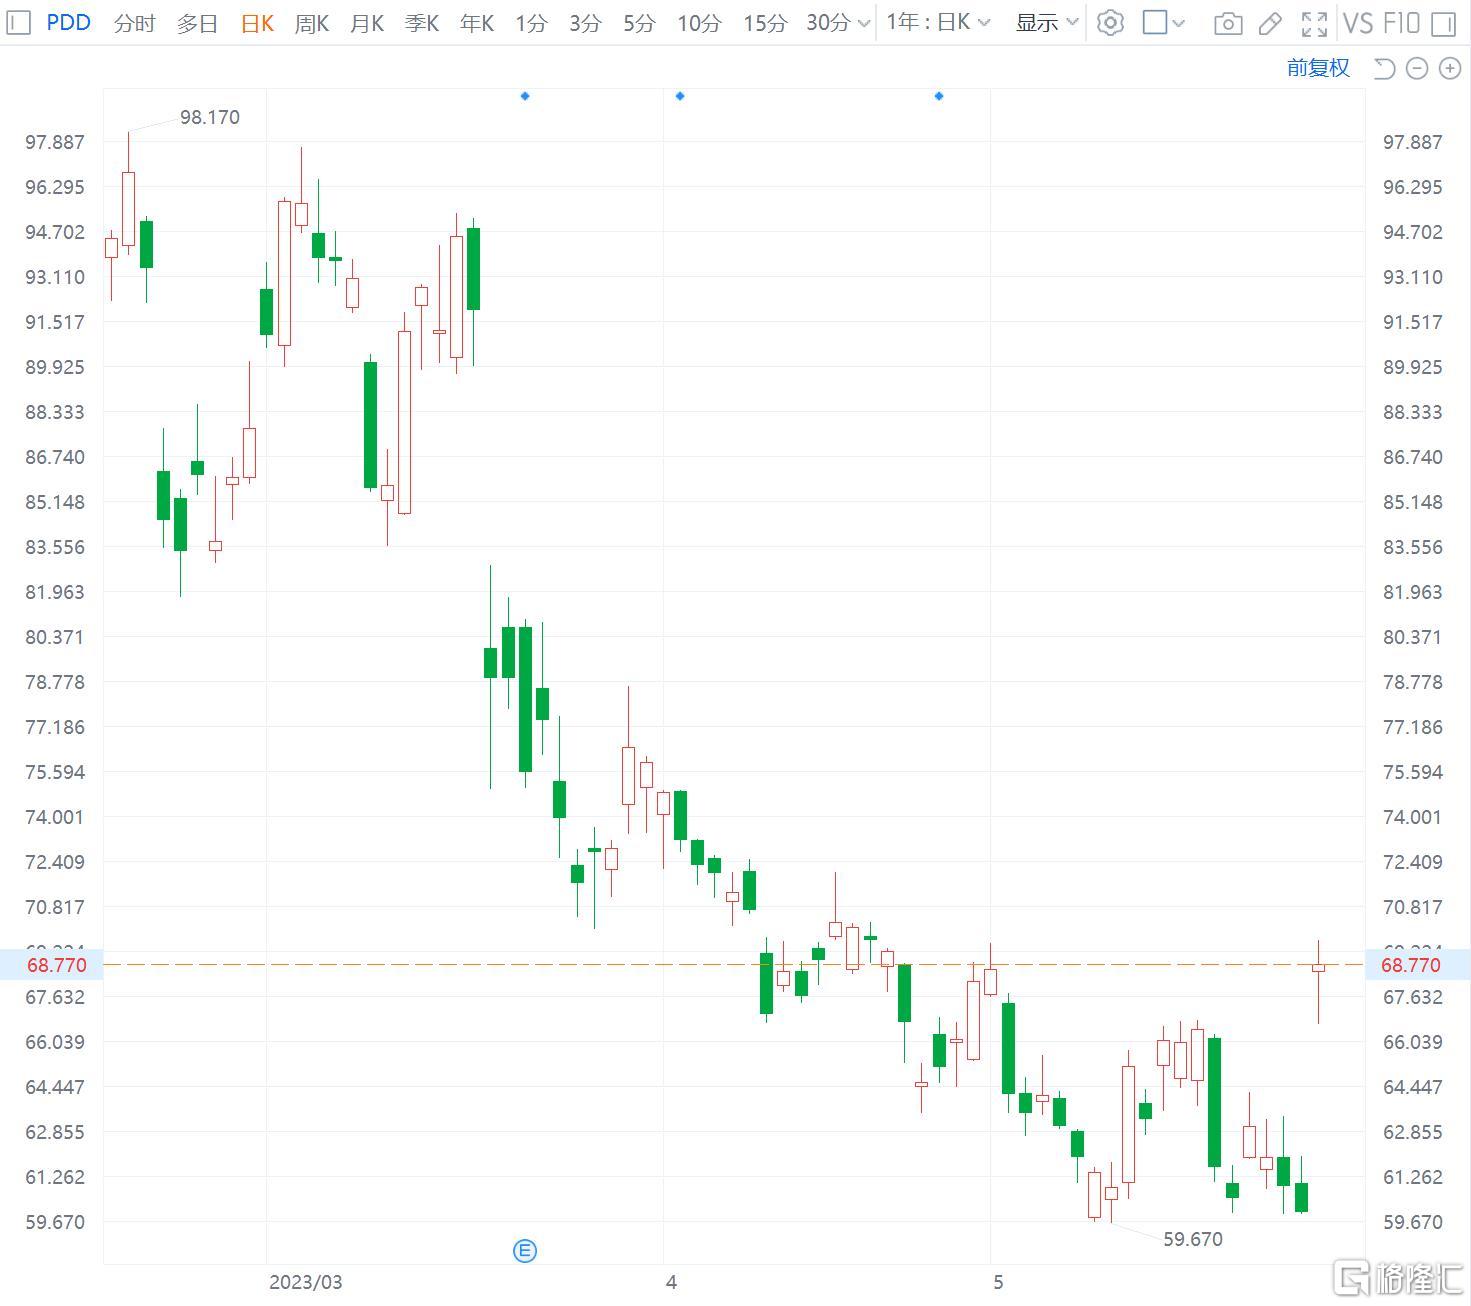
Task: Click first blue diamond event marker
Action: click(x=525, y=96)
